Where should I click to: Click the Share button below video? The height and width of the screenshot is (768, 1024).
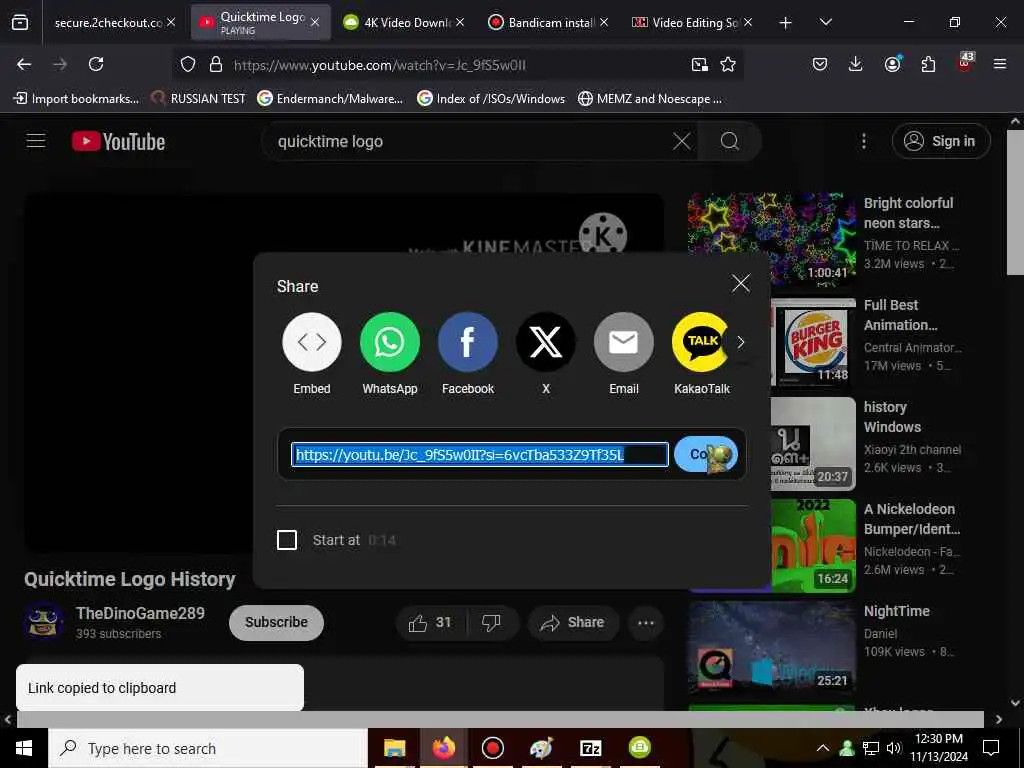click(x=572, y=622)
